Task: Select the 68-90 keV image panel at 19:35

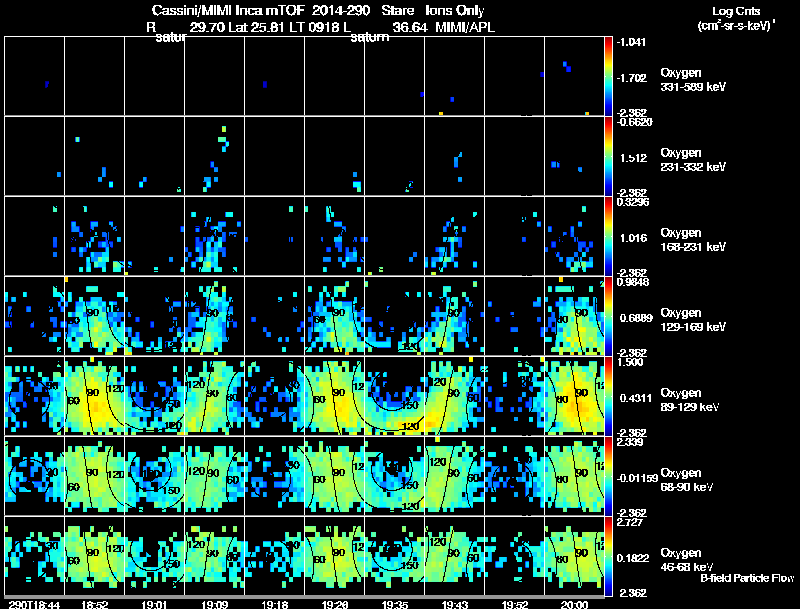Action: 394,476
